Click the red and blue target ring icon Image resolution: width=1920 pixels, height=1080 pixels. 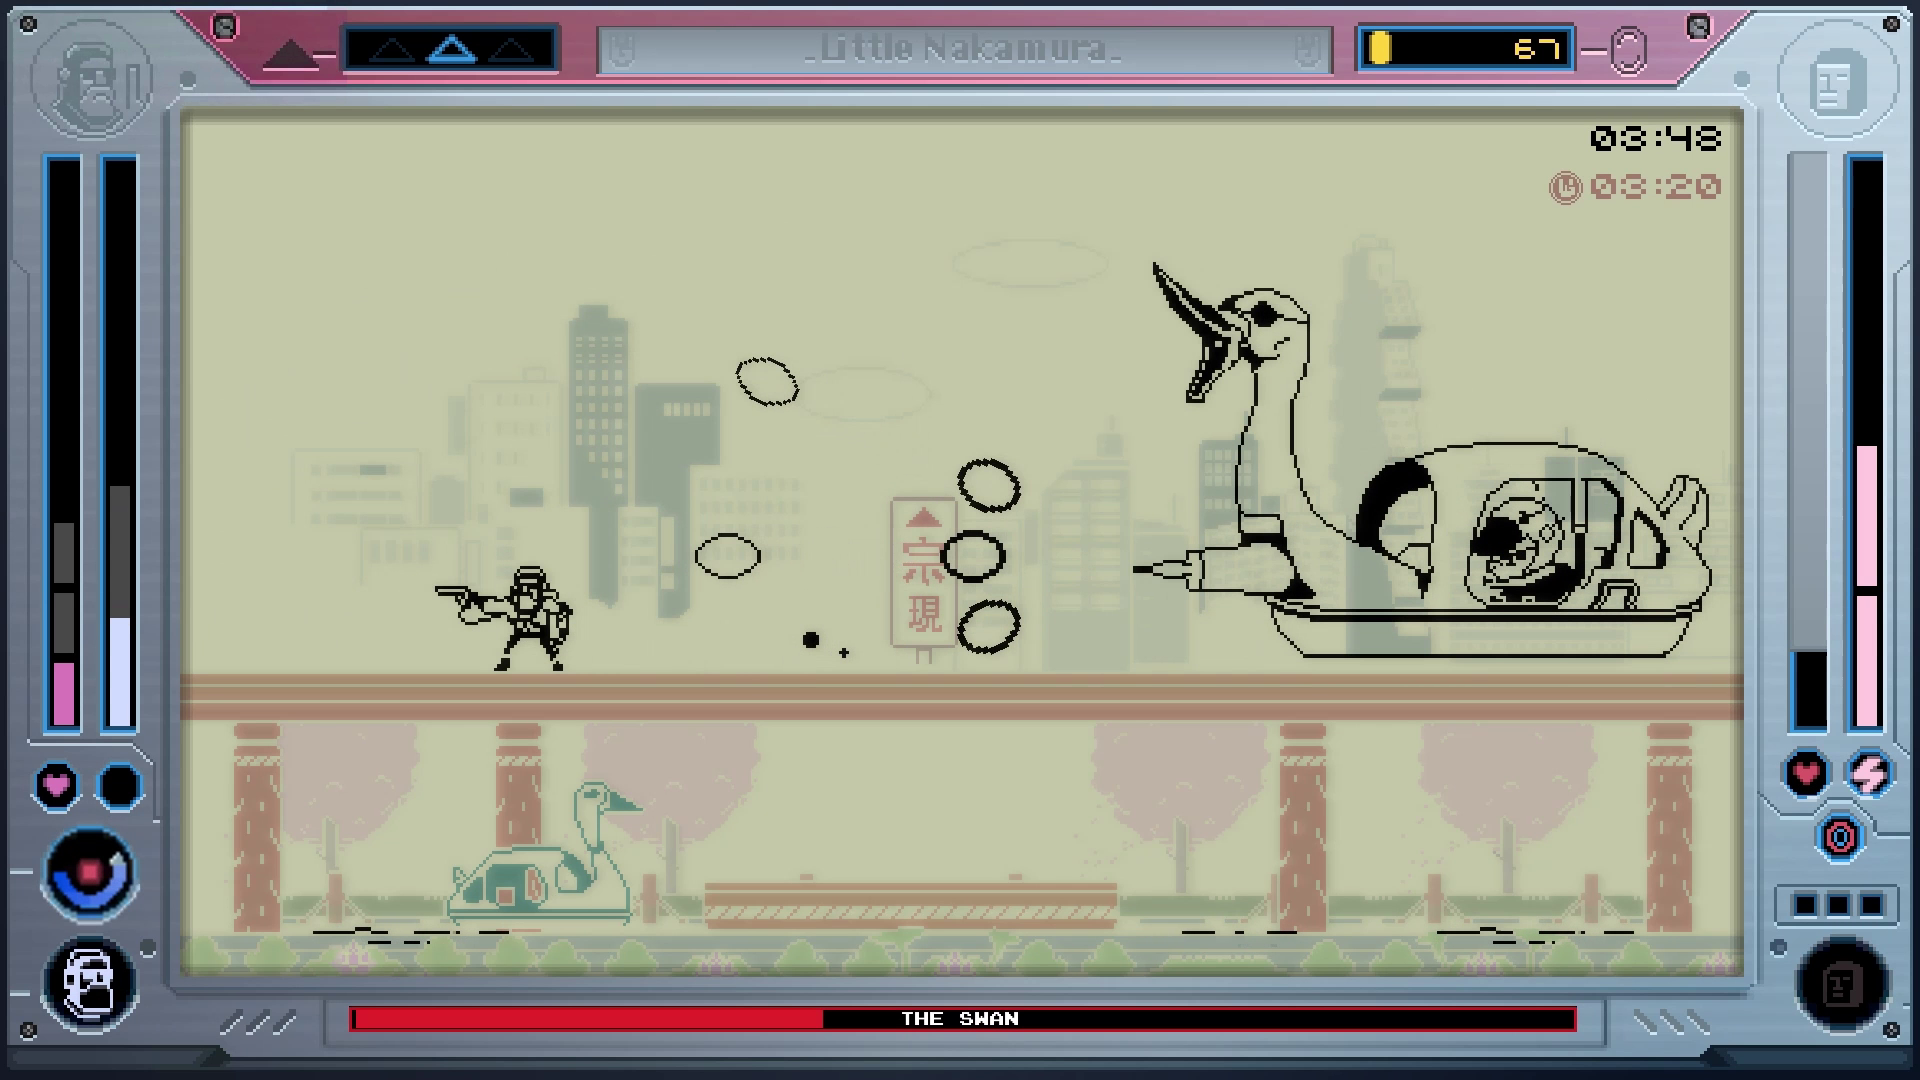pyautogui.click(x=1838, y=837)
